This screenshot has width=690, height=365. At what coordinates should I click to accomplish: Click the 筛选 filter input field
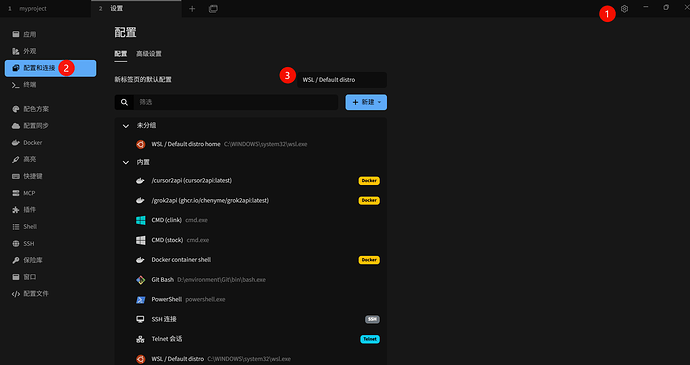point(235,102)
